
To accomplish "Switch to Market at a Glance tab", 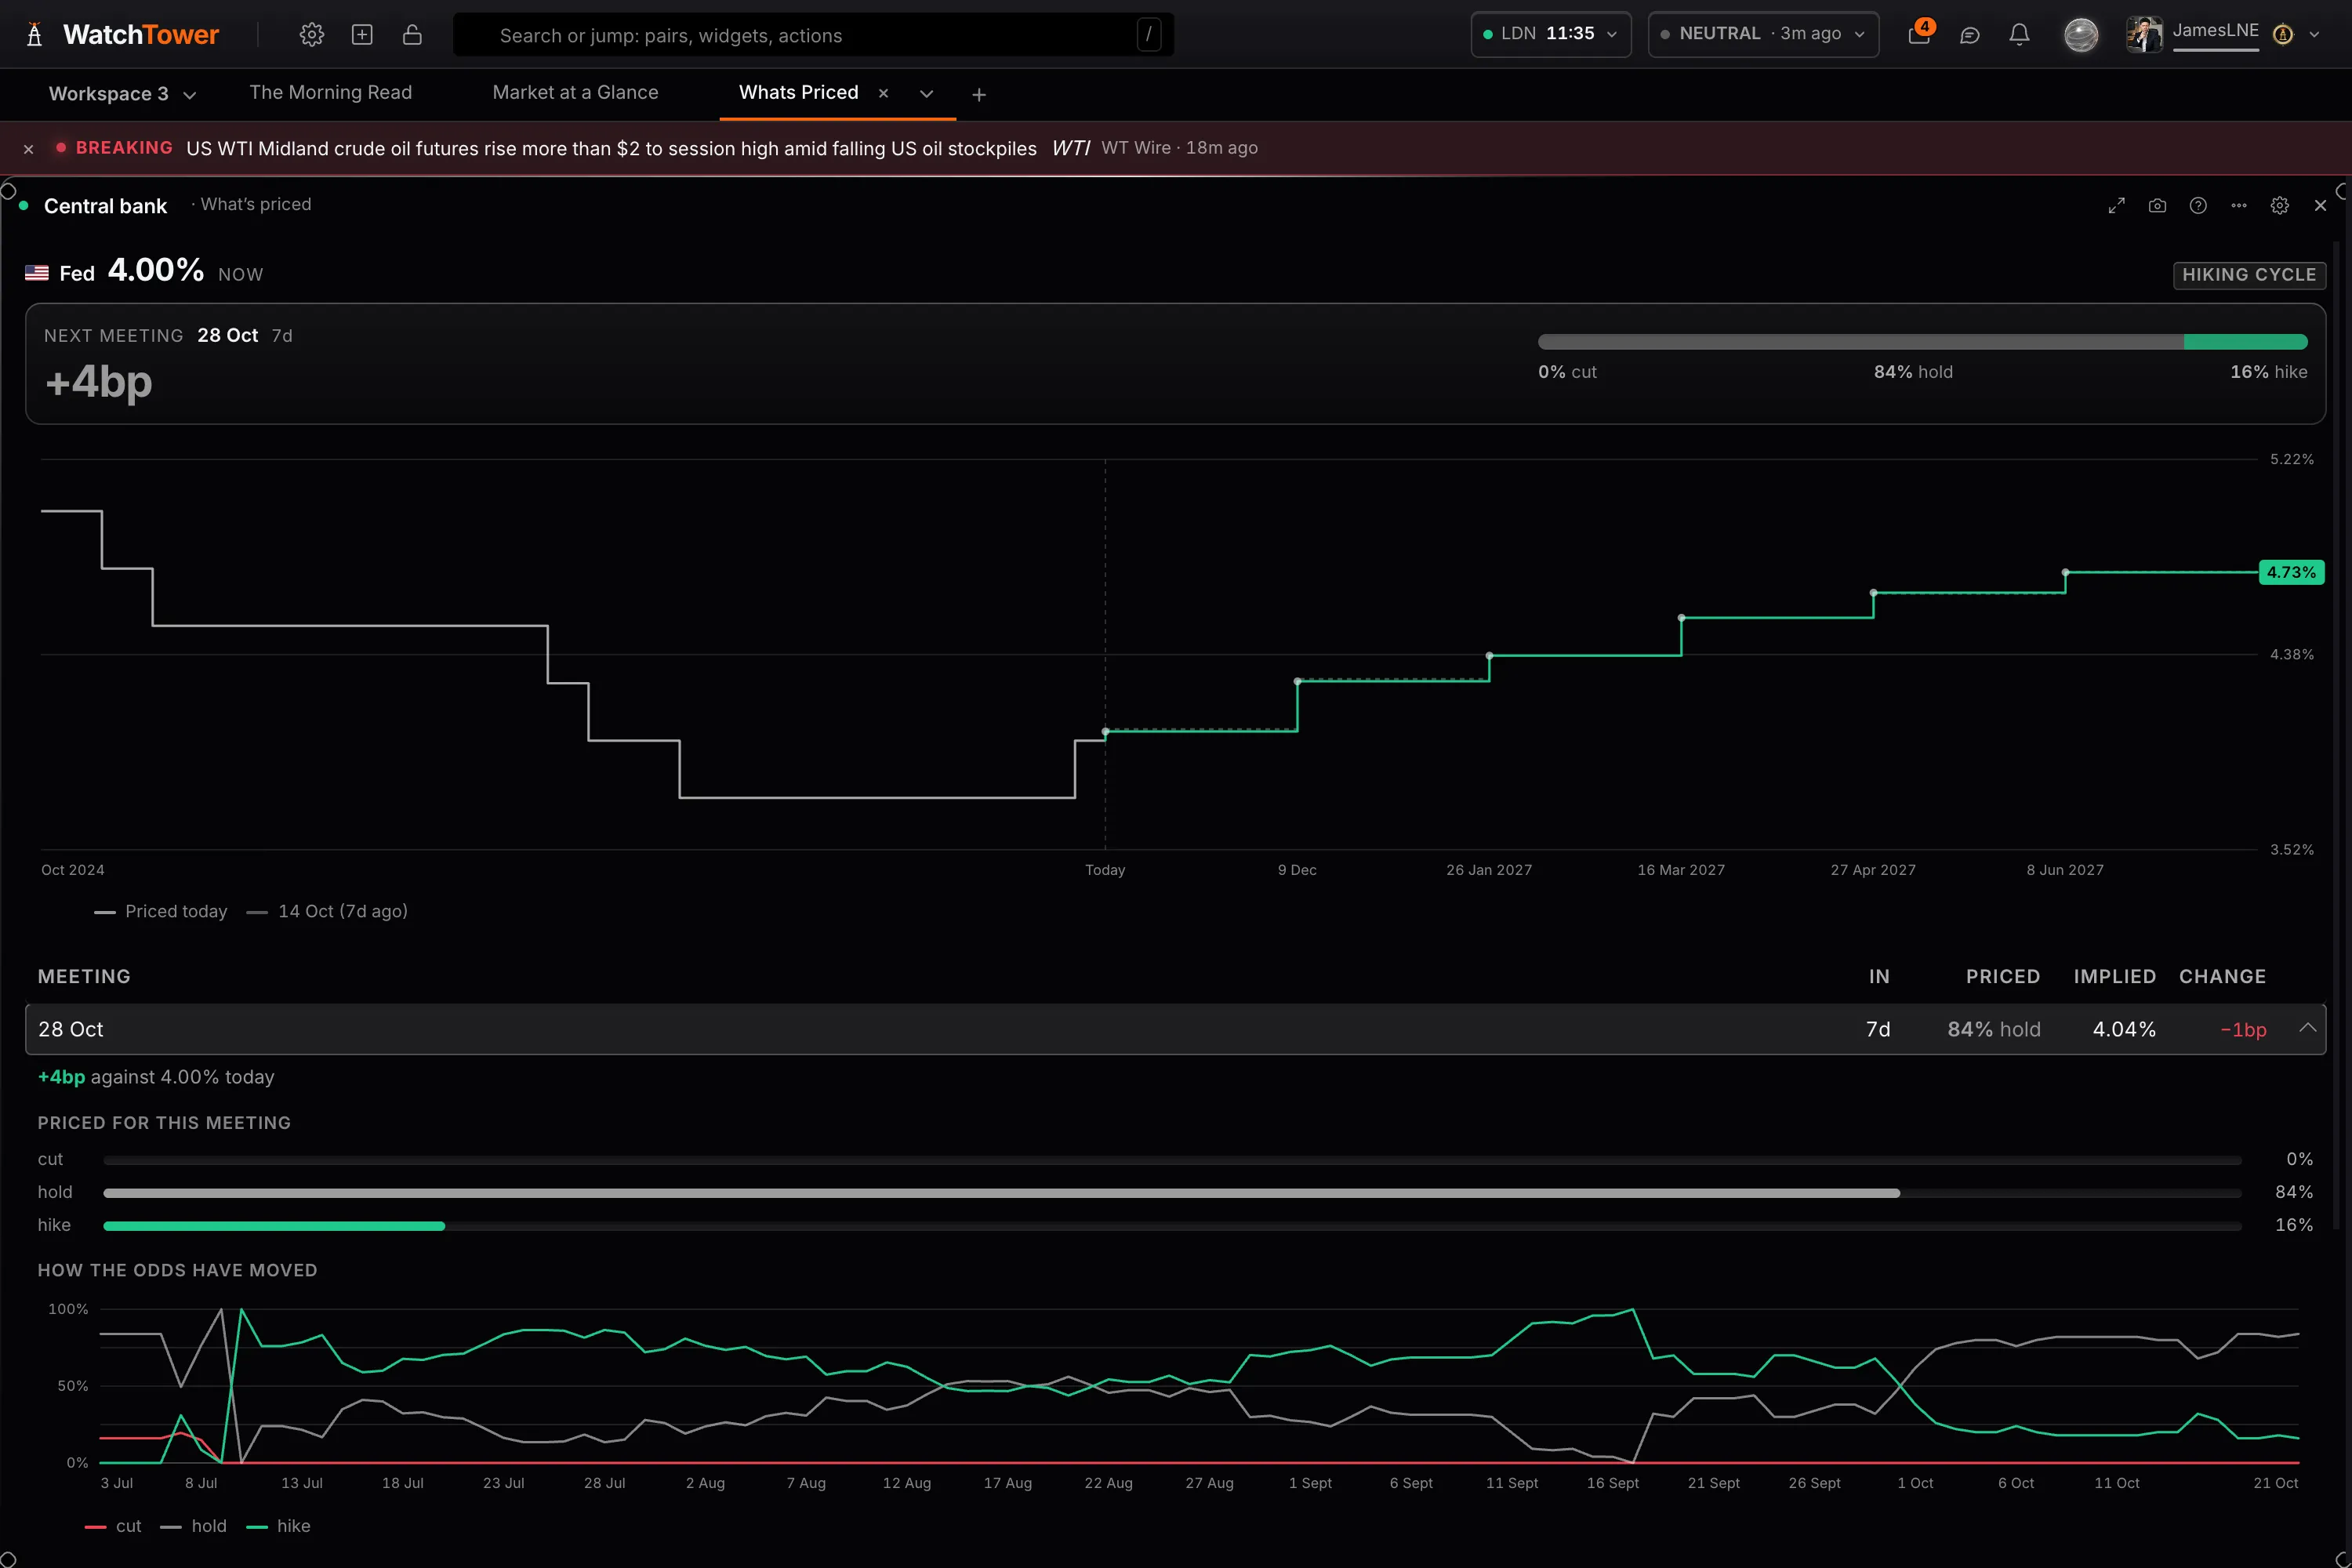I will click(x=575, y=93).
